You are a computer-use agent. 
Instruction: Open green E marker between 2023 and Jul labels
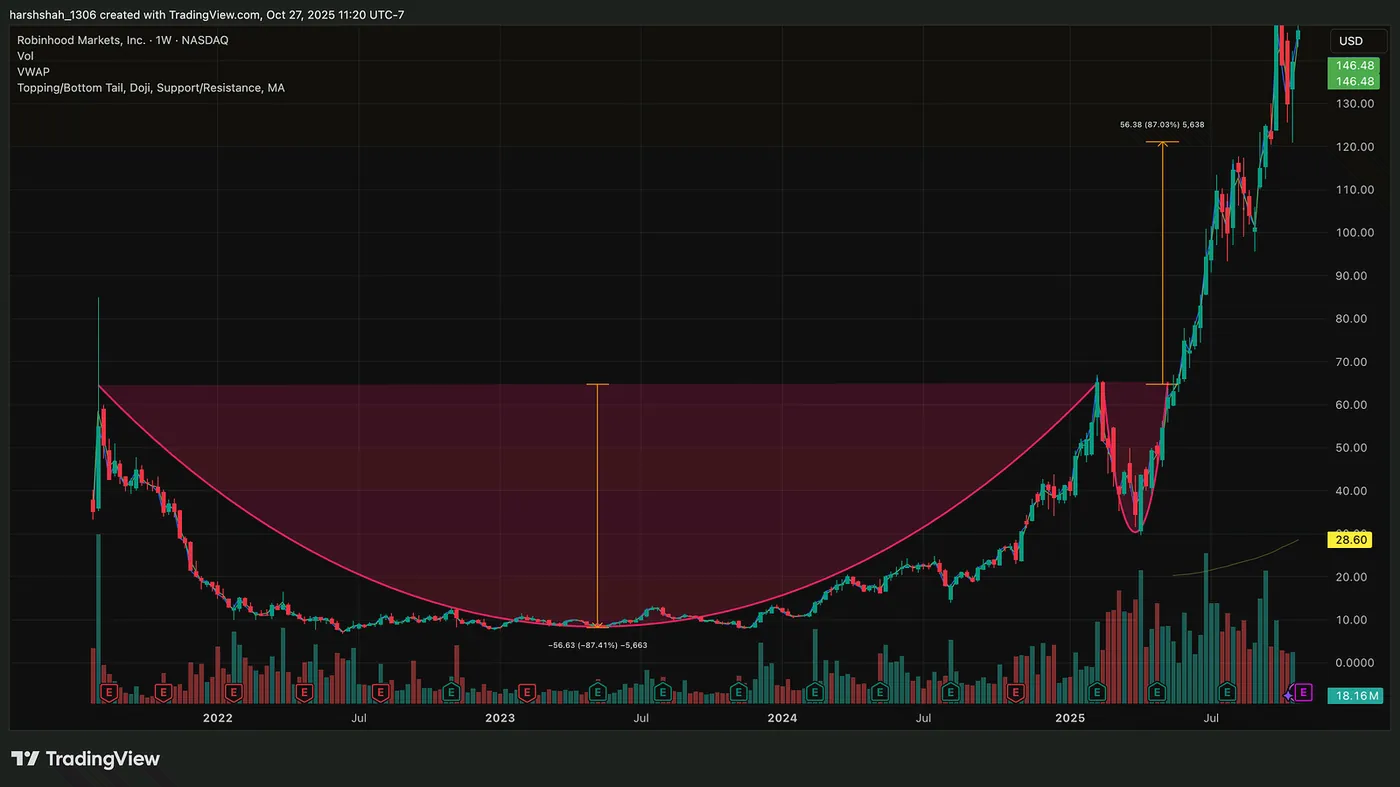click(598, 691)
